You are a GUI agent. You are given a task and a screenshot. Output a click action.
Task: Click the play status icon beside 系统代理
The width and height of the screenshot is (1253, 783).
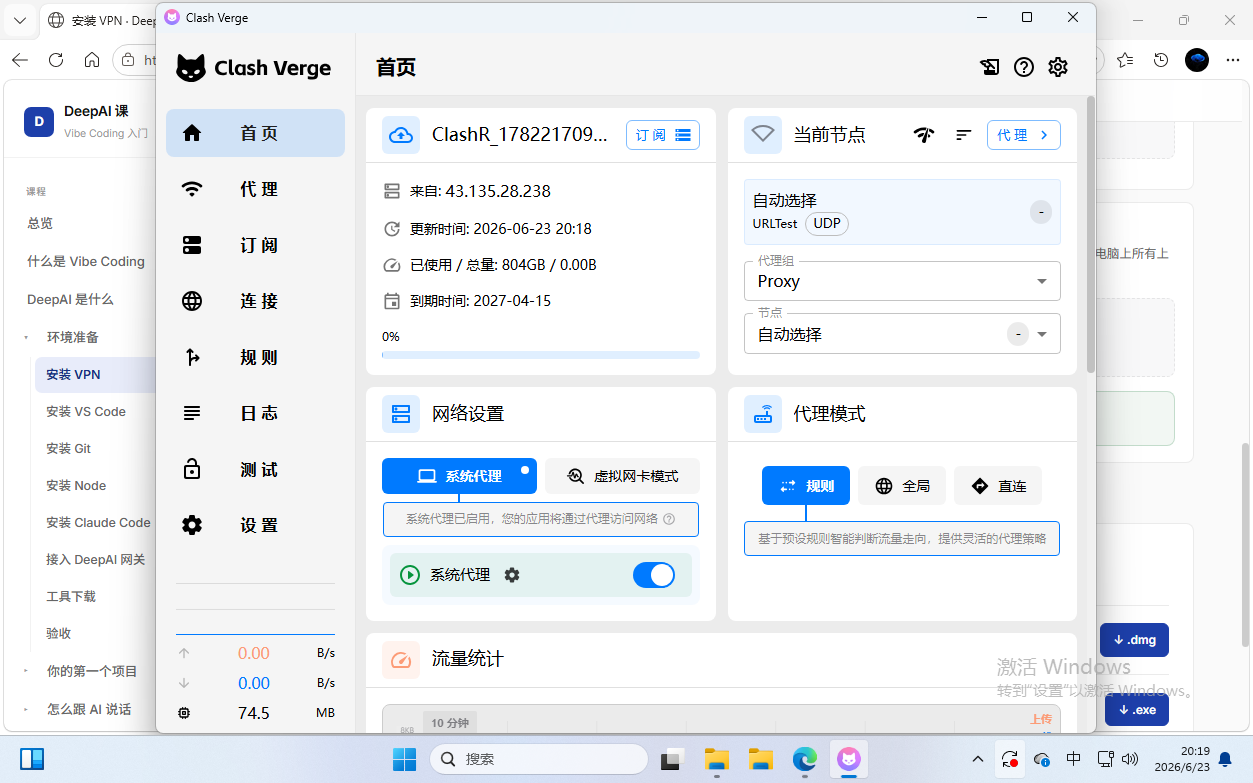coord(410,575)
